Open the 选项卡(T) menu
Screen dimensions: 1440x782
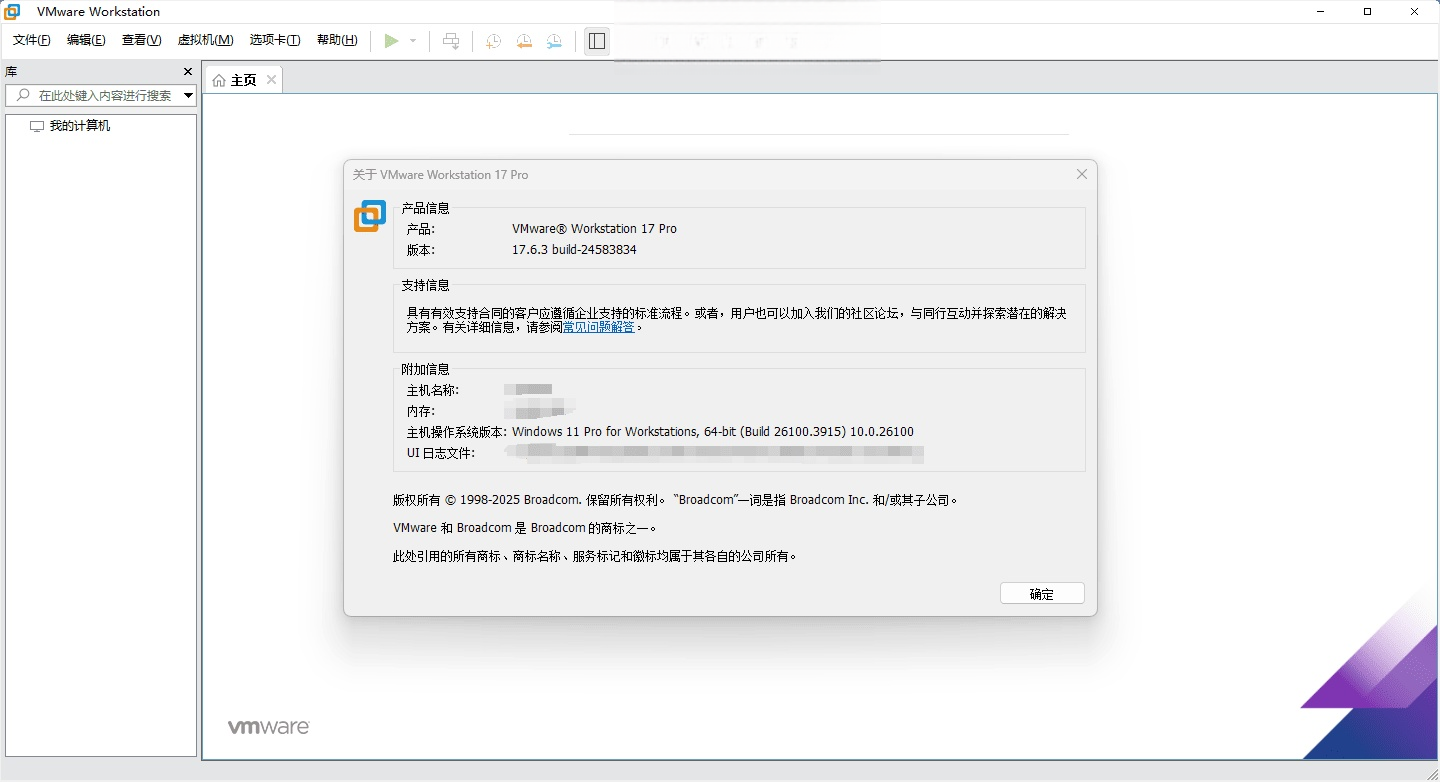pos(275,40)
